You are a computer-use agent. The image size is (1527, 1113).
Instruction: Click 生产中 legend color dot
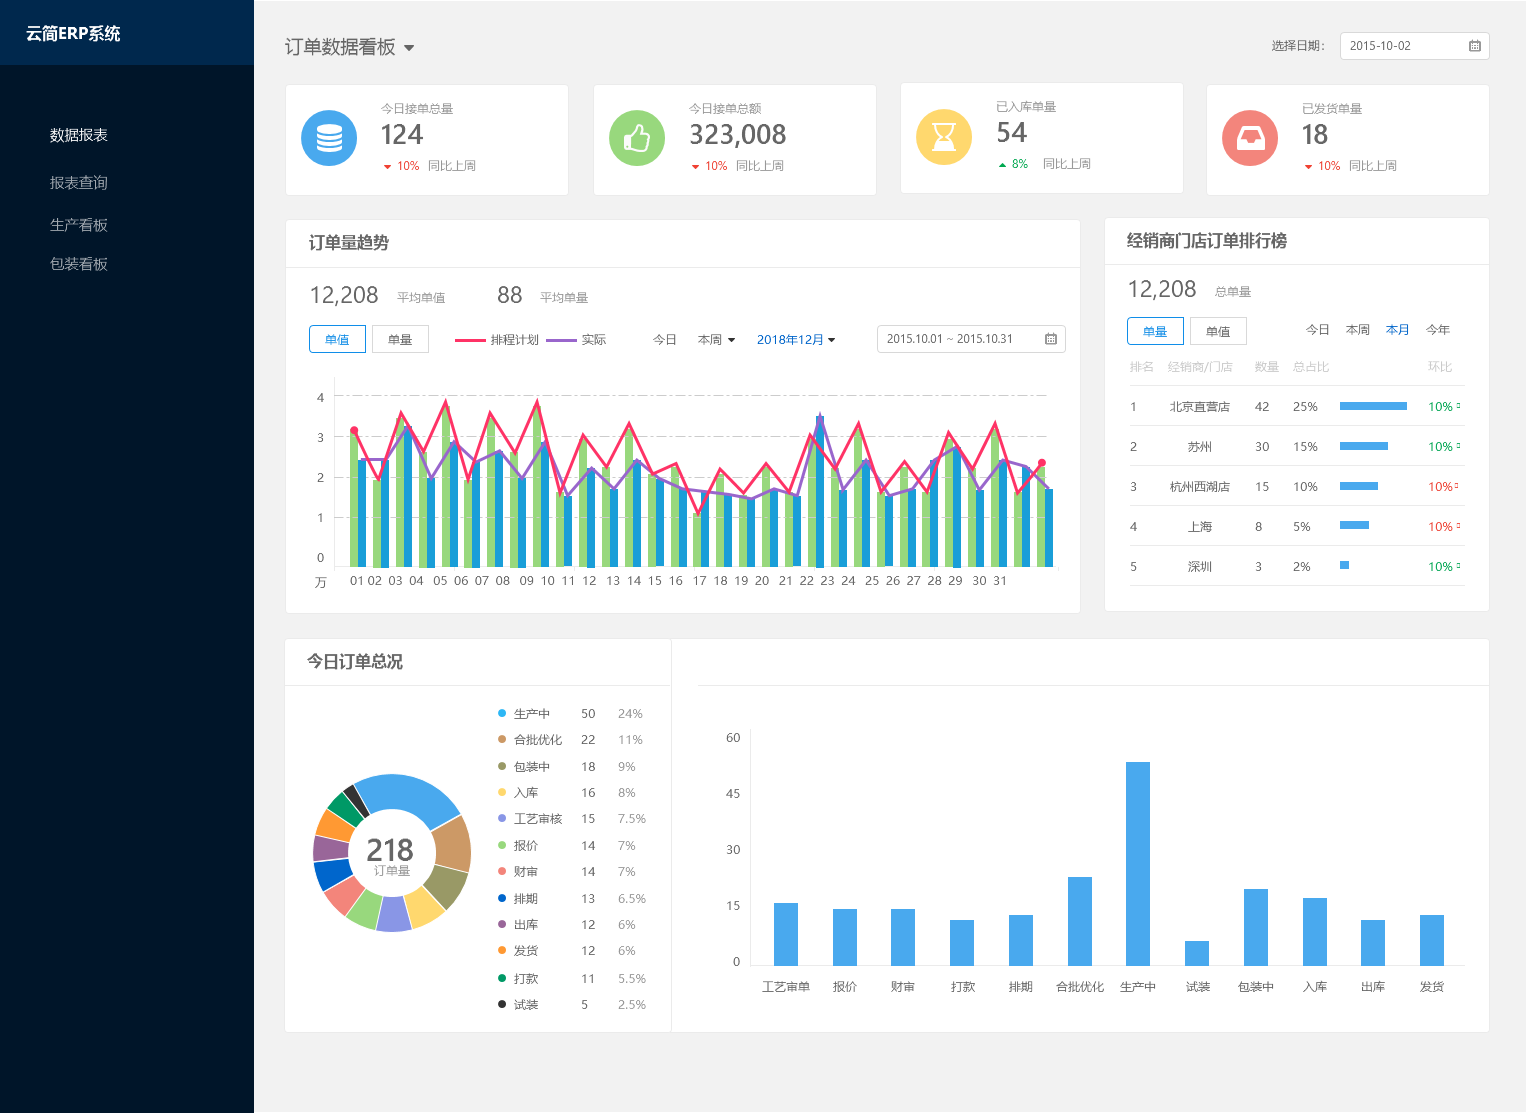click(x=502, y=713)
